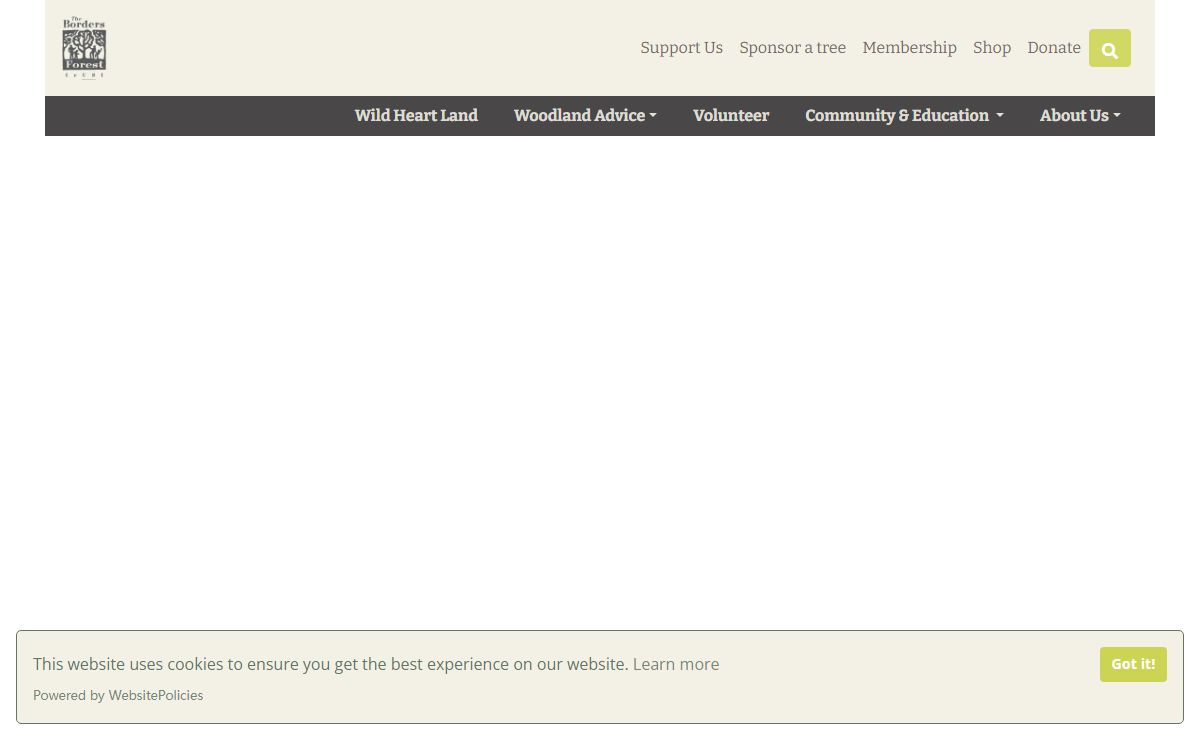
Task: Expand the Community & Education dropdown
Action: click(904, 116)
